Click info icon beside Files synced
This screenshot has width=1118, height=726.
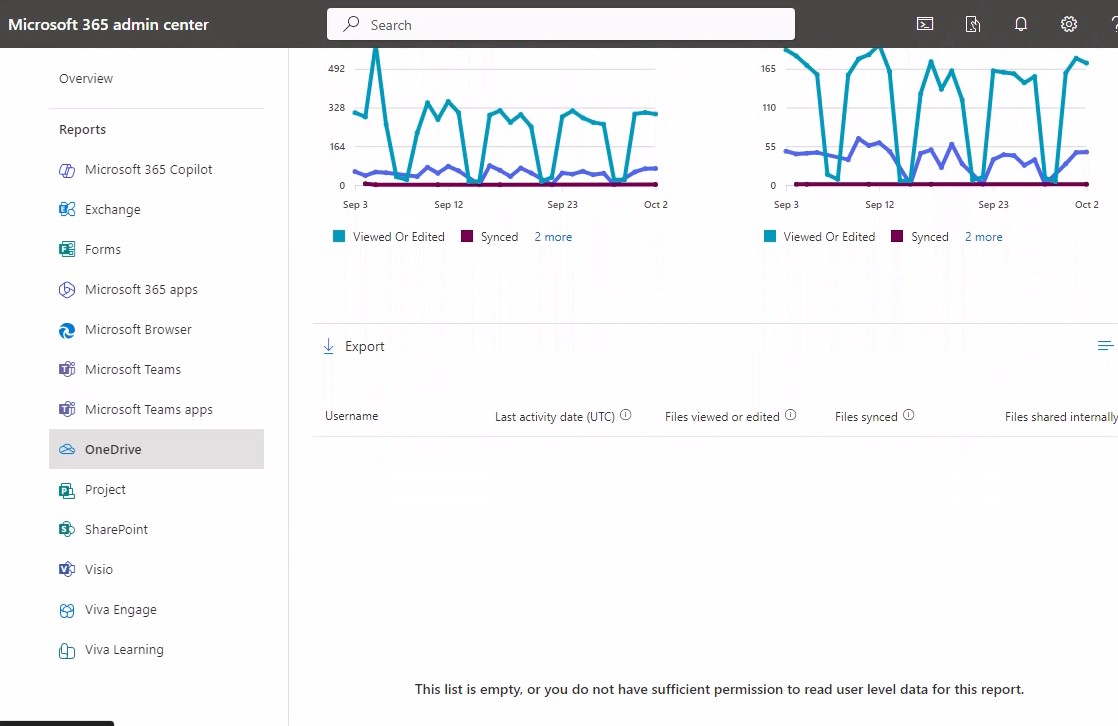click(x=908, y=415)
